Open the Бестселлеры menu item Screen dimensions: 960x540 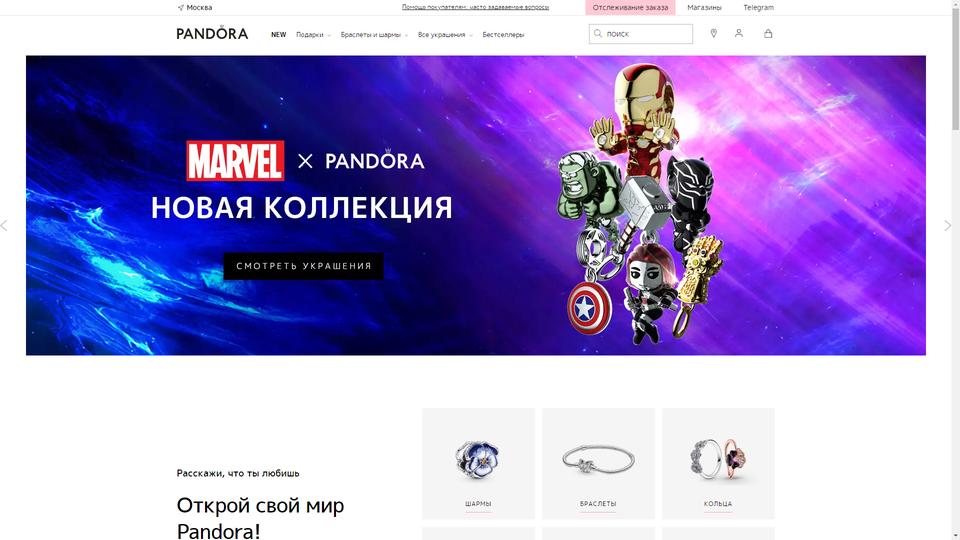pos(503,35)
